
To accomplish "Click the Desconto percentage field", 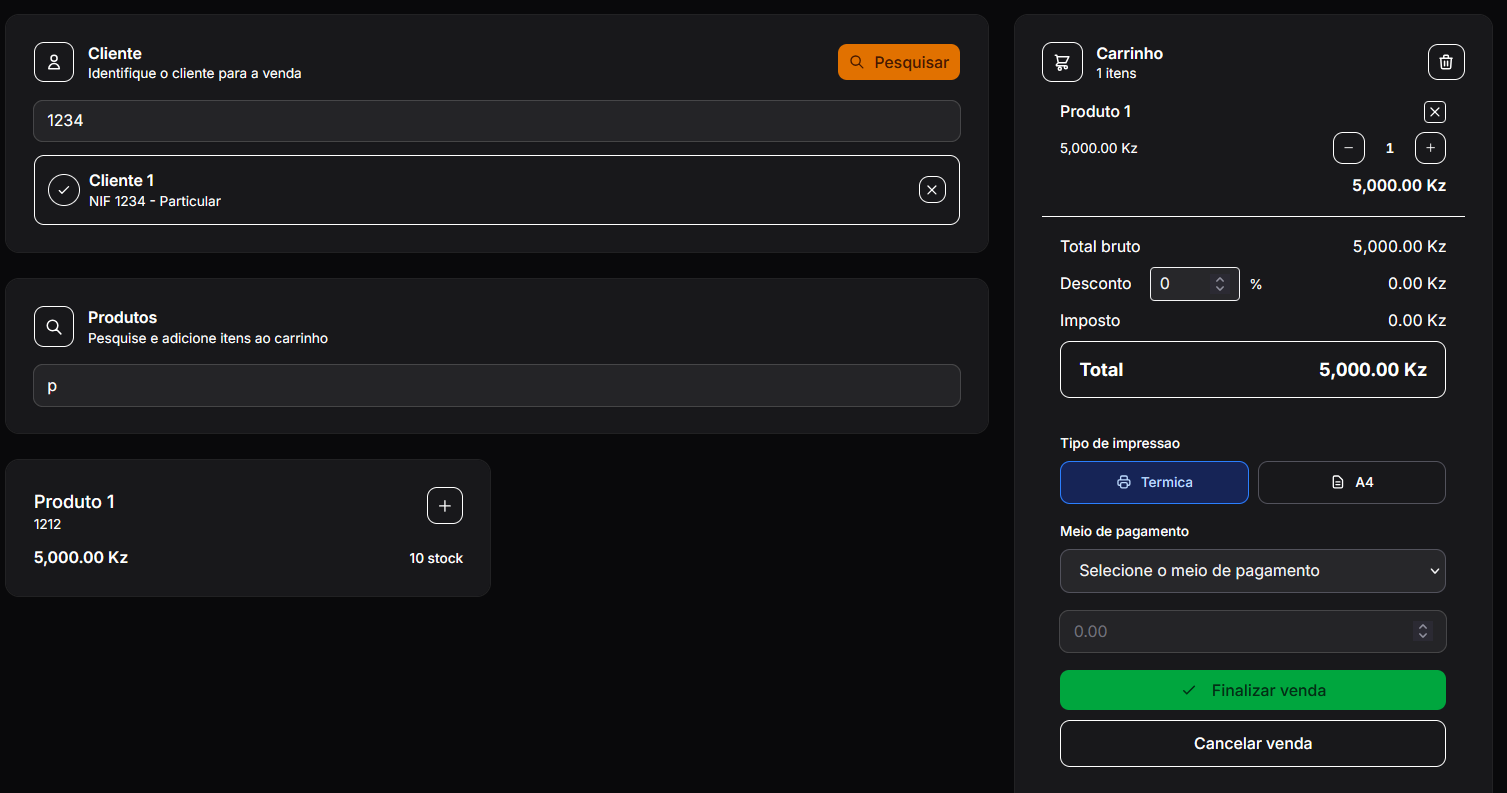I will [x=1195, y=284].
